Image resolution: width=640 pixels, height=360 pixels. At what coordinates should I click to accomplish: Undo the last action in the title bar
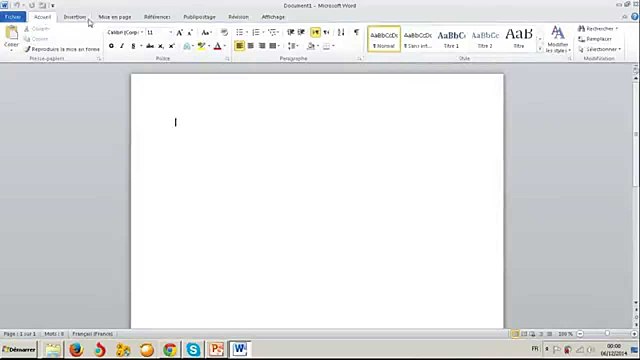tap(17, 5)
